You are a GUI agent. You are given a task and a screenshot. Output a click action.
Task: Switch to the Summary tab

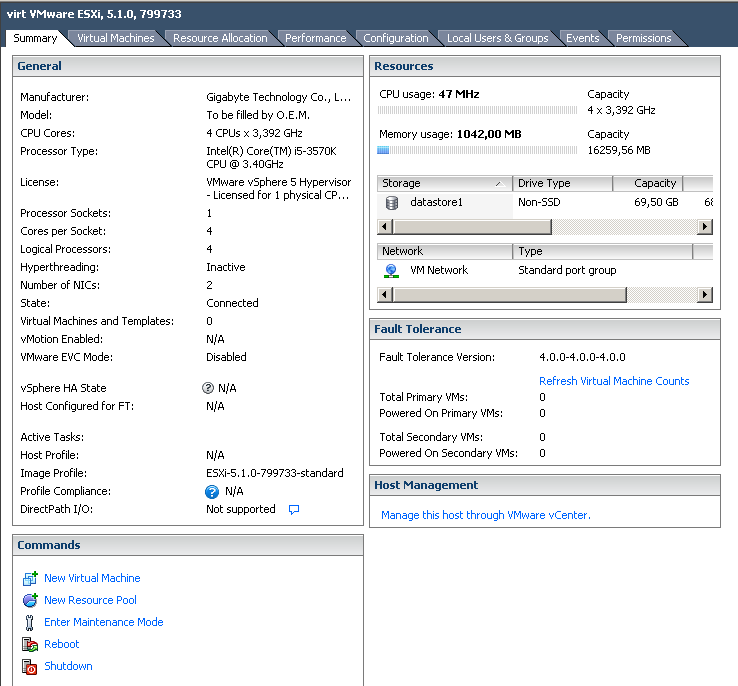click(x=35, y=38)
